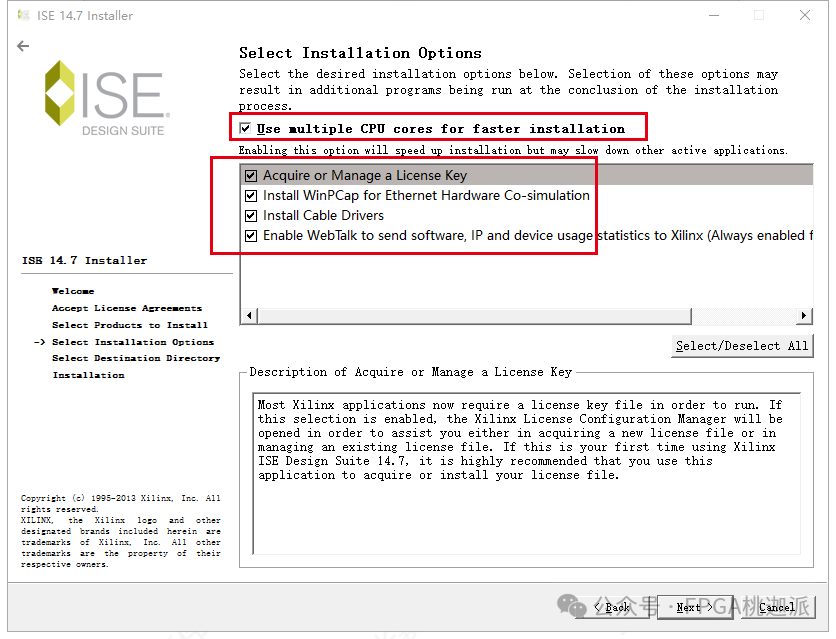This screenshot has width=836, height=639.
Task: Click the back arrow at top left
Action: (22, 45)
